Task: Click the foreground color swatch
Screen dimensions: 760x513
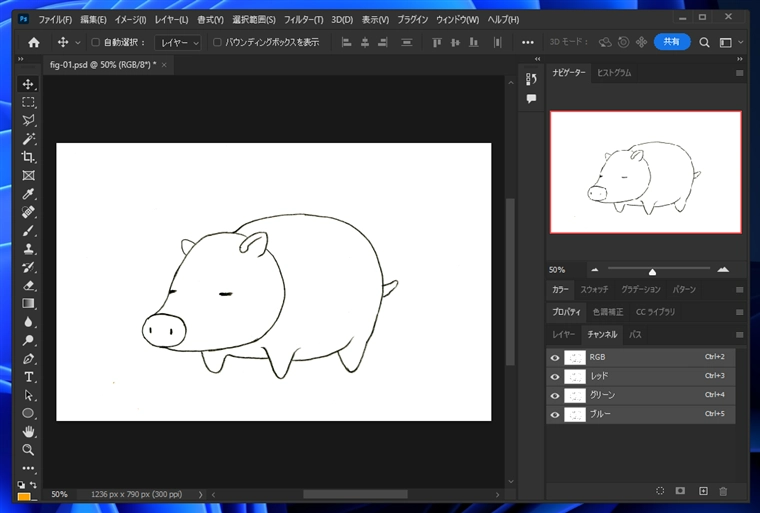Action: tap(24, 497)
